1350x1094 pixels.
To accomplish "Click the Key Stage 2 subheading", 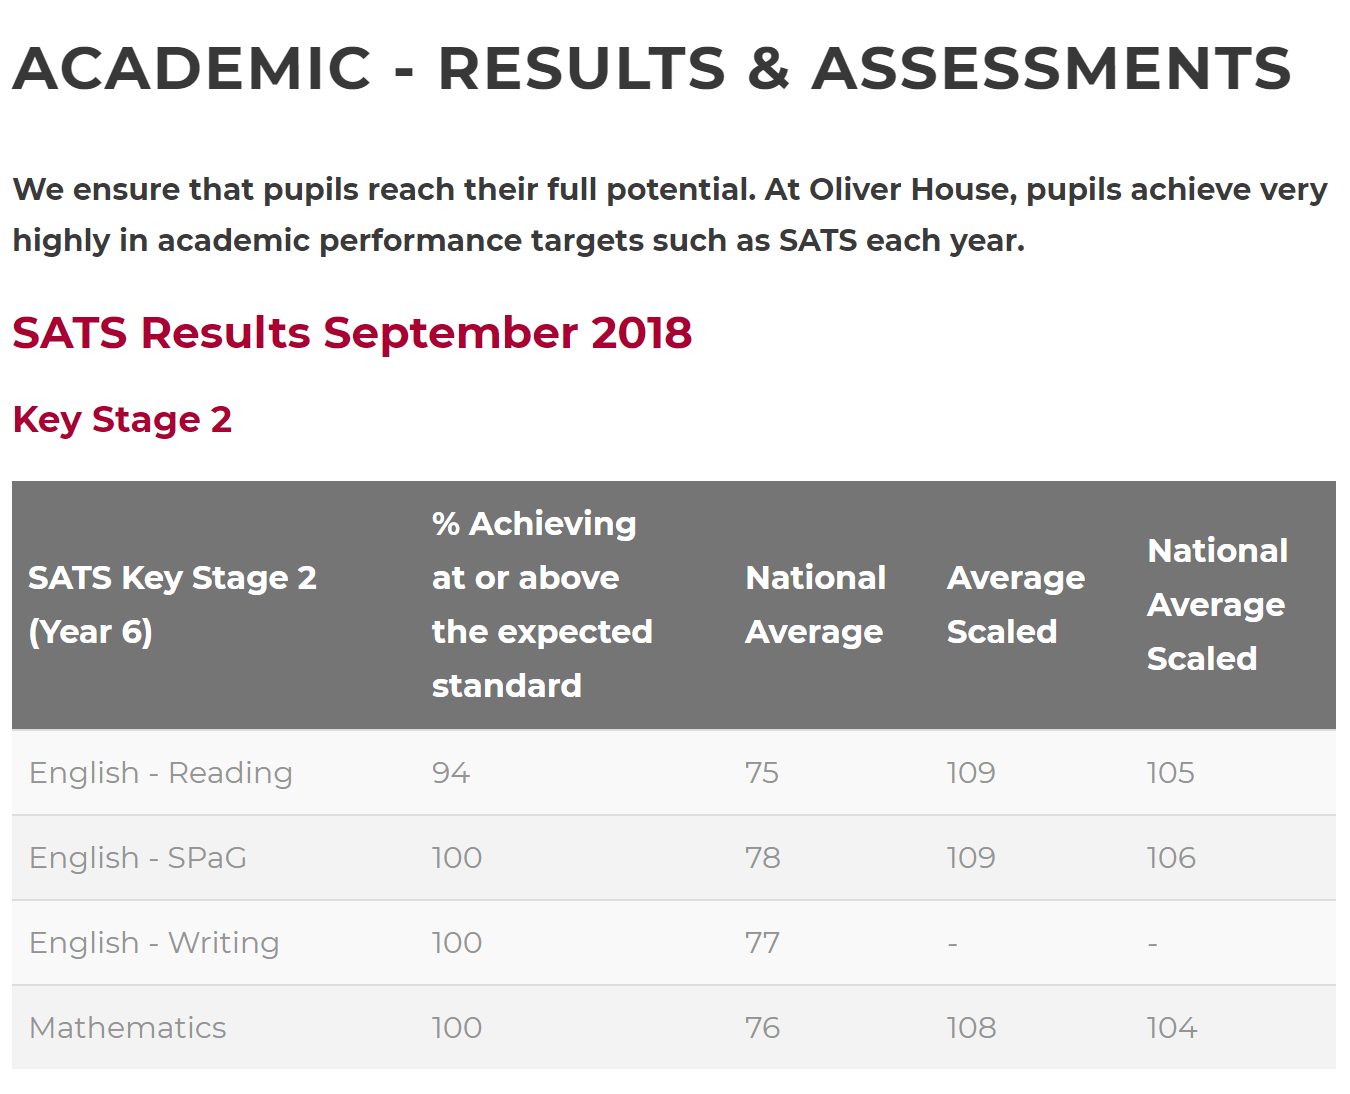I will [x=122, y=419].
